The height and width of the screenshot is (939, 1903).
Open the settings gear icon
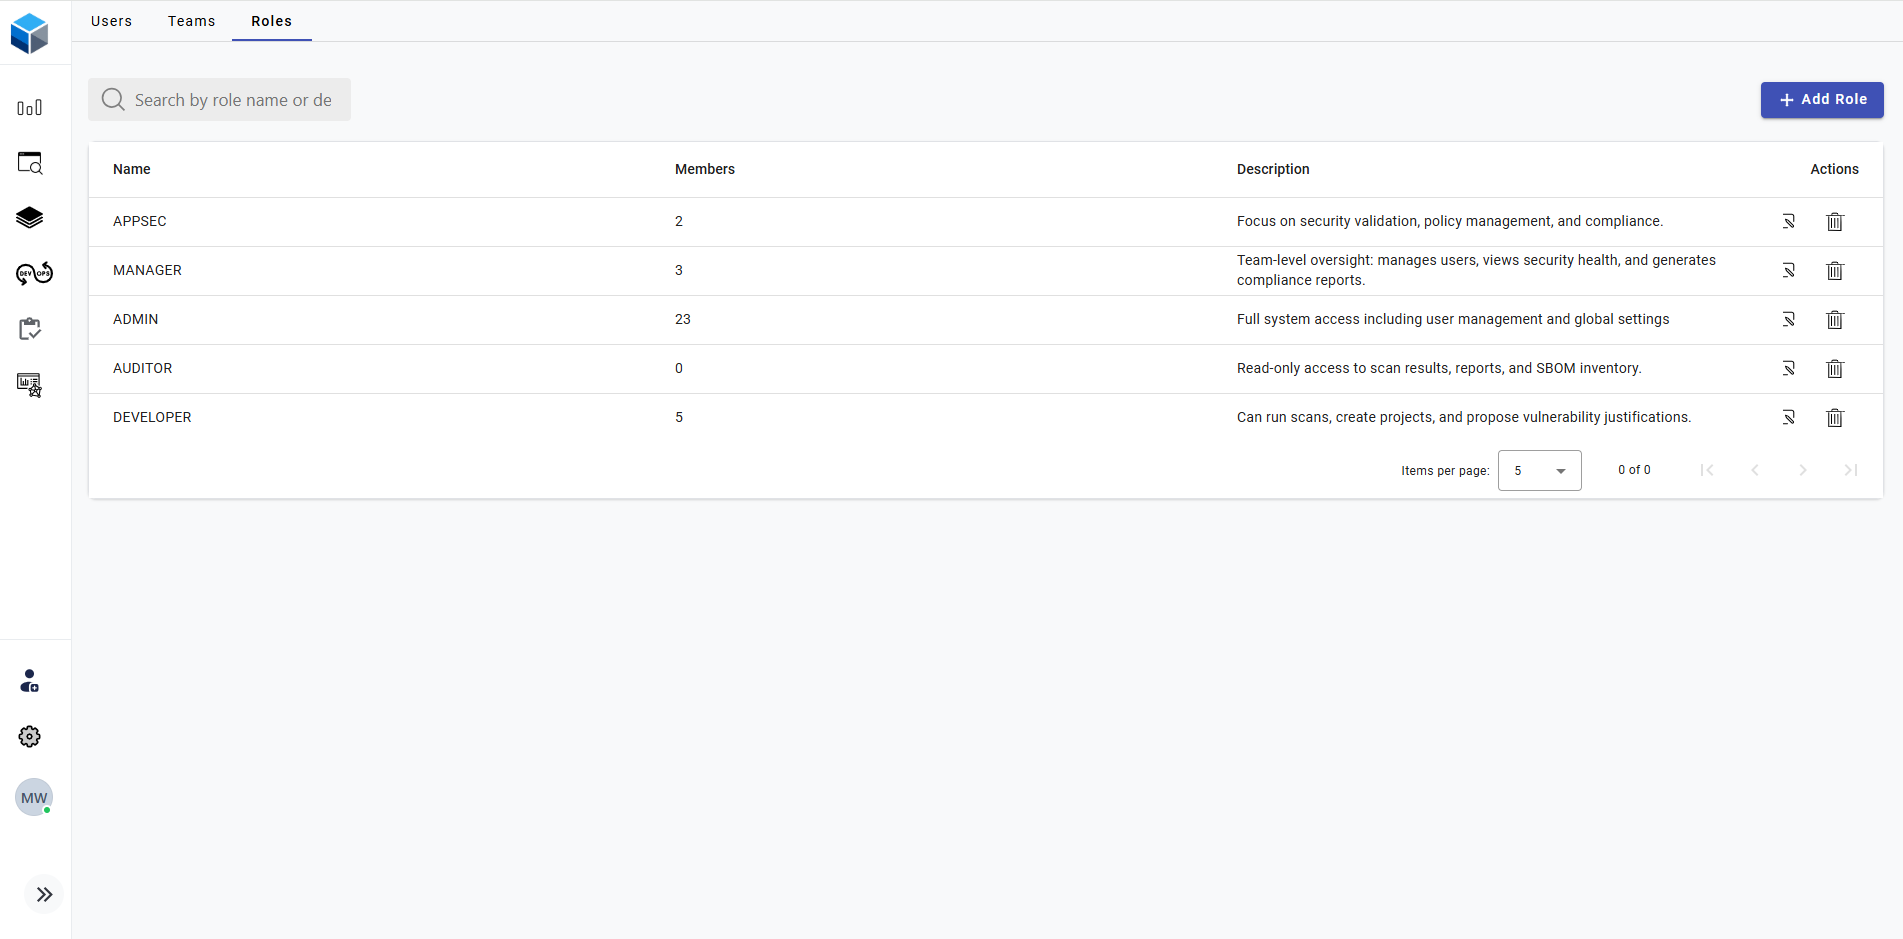[30, 737]
